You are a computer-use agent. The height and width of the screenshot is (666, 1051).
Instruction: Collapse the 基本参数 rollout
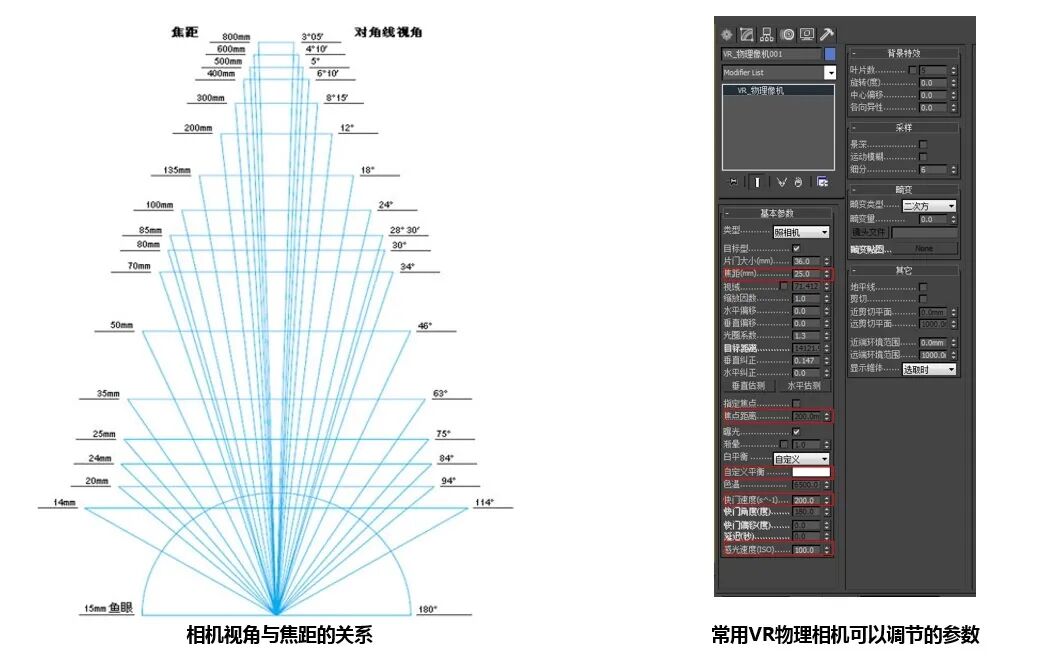click(x=777, y=213)
